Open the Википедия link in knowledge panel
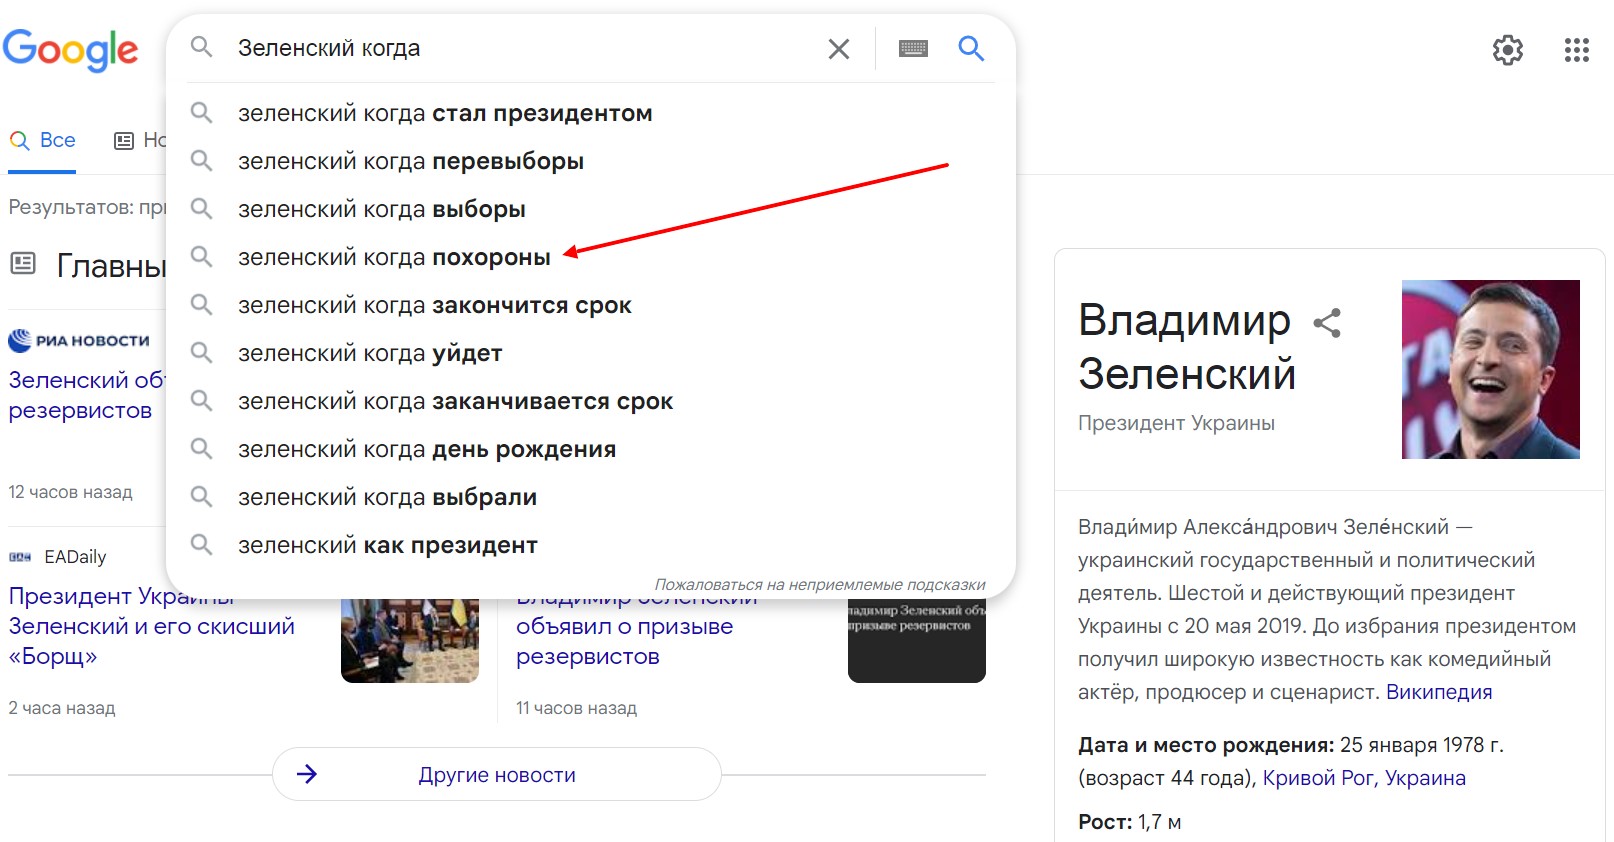Viewport: 1614px width, 842px height. pos(1439,692)
